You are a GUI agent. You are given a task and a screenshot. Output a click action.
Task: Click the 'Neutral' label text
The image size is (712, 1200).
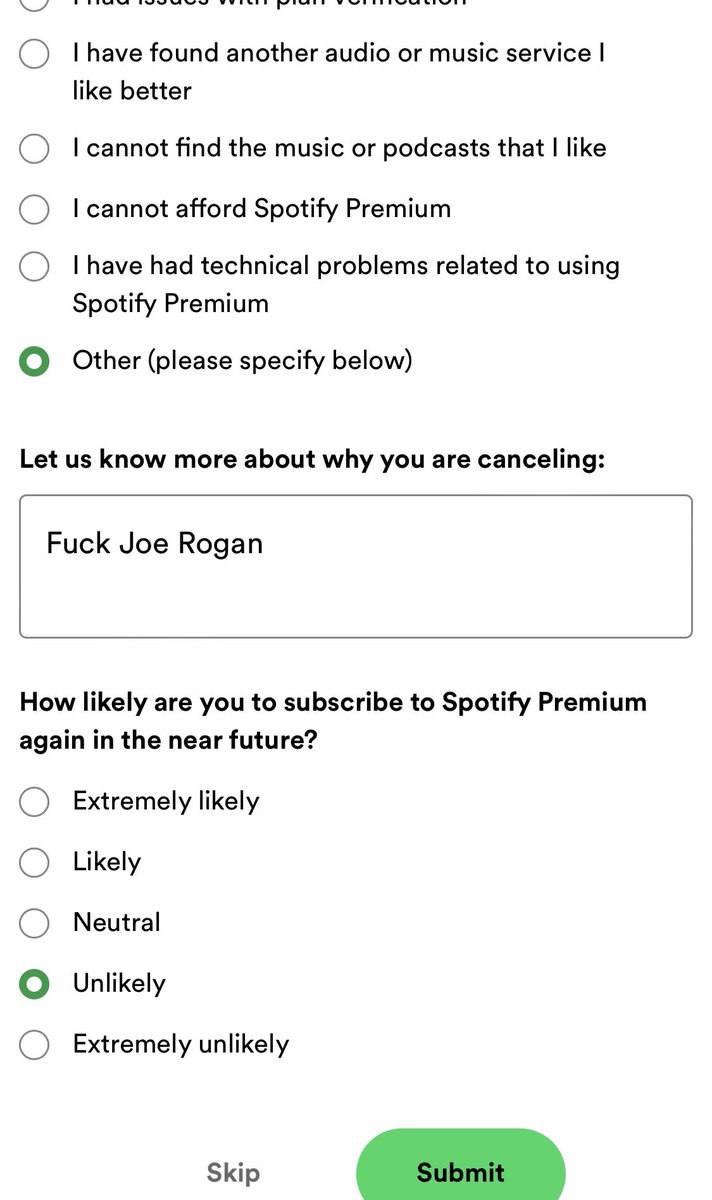[x=117, y=922]
